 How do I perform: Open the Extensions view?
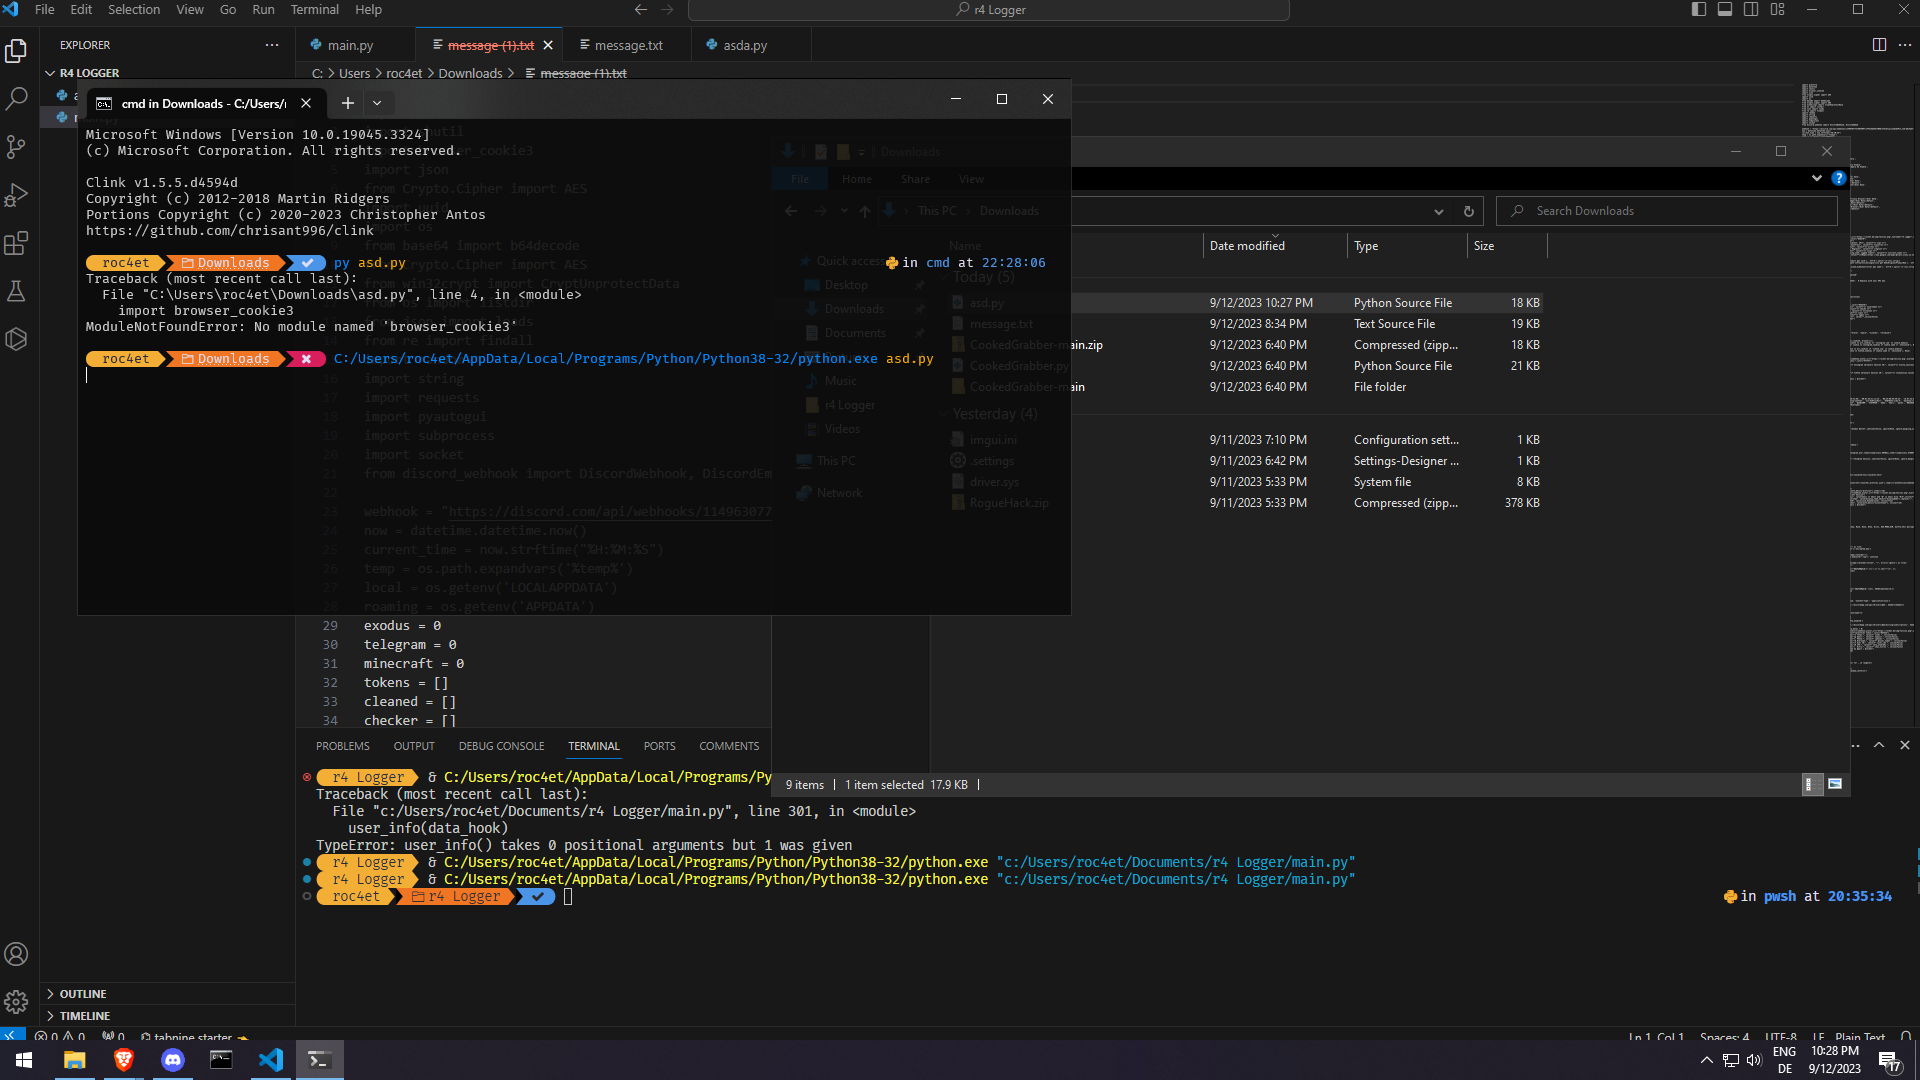[16, 243]
